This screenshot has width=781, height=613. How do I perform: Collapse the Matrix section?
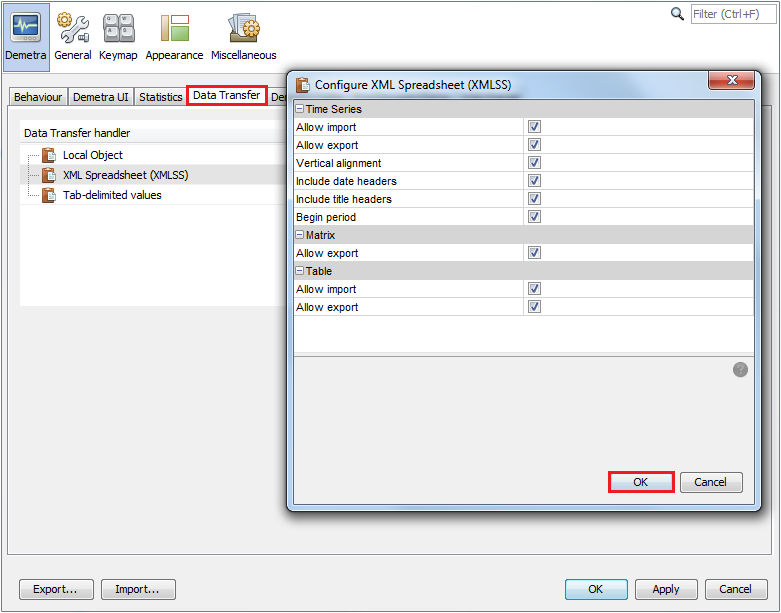(299, 235)
